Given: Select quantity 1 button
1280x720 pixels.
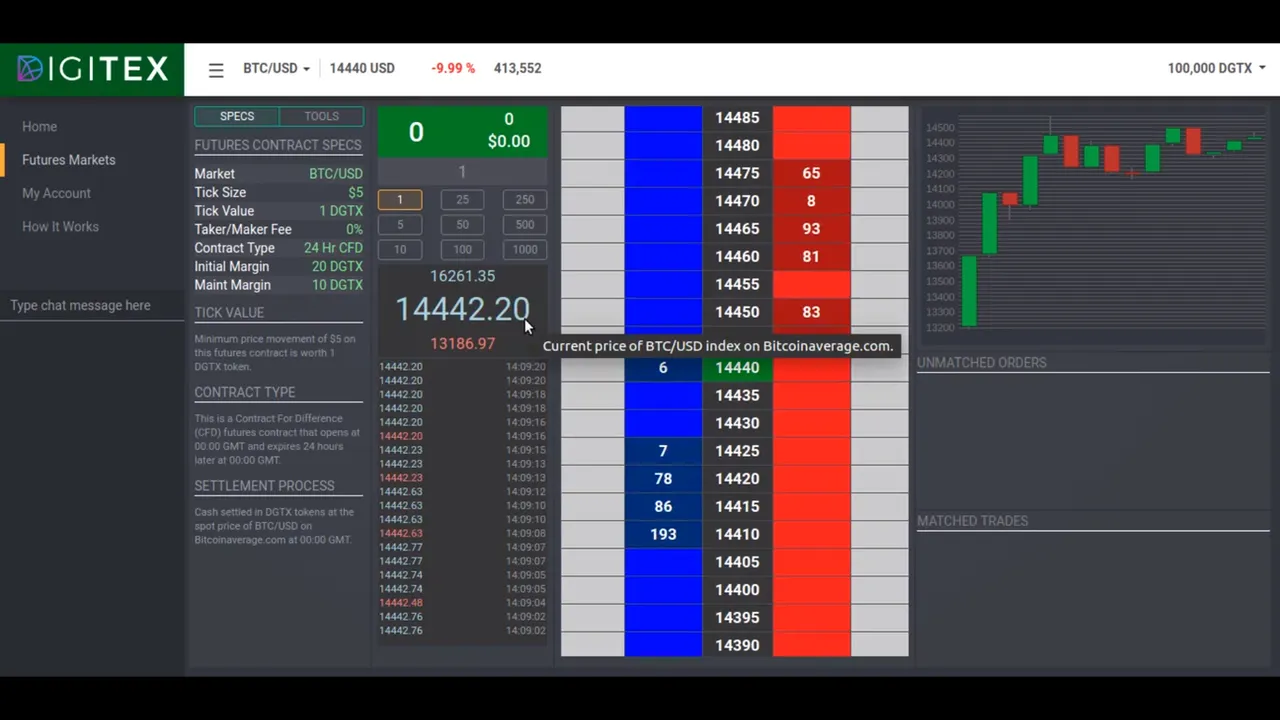Looking at the screenshot, I should (x=400, y=200).
